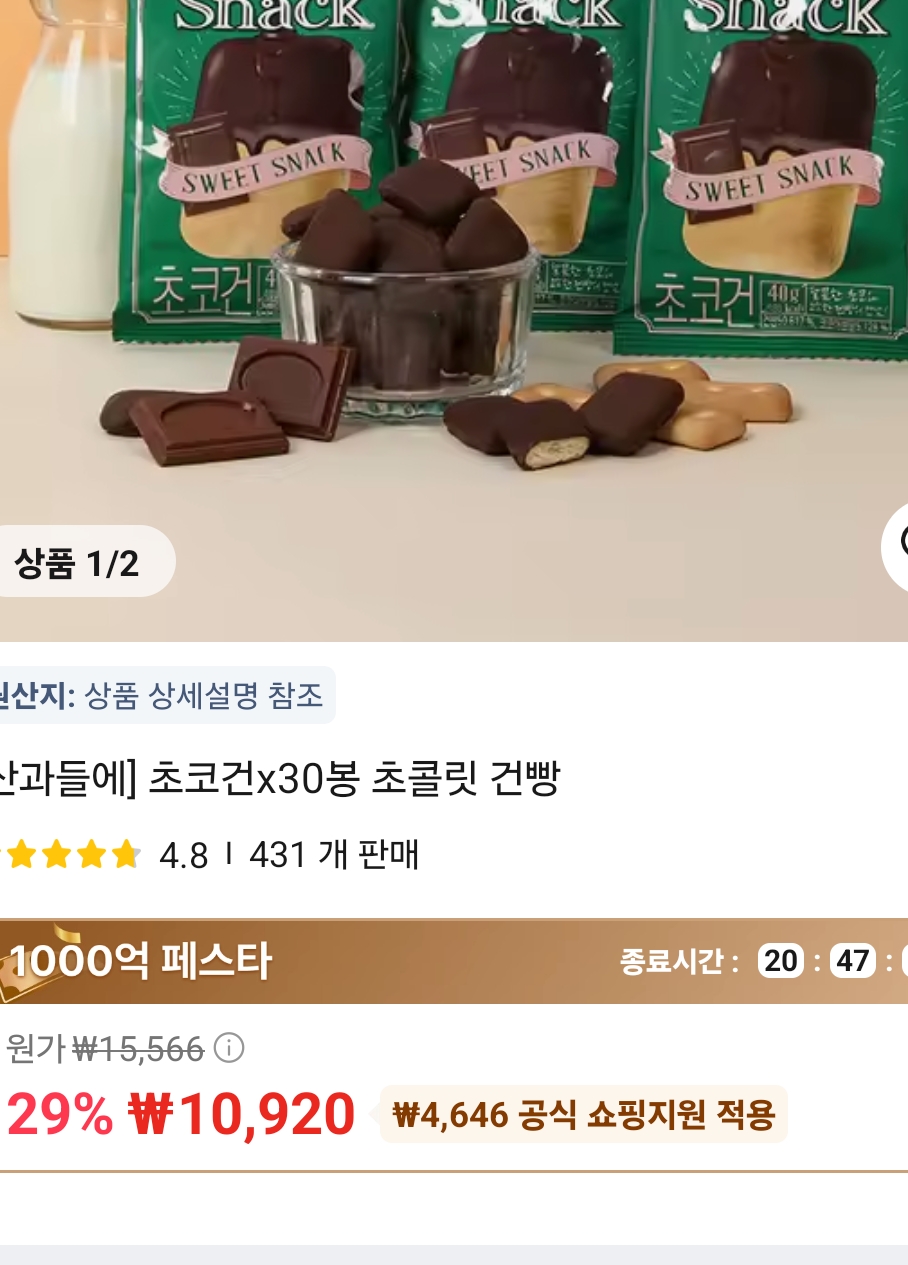Image resolution: width=908 pixels, height=1265 pixels.
Task: Tap the 1000억 페스타 banner text
Action: (x=140, y=962)
